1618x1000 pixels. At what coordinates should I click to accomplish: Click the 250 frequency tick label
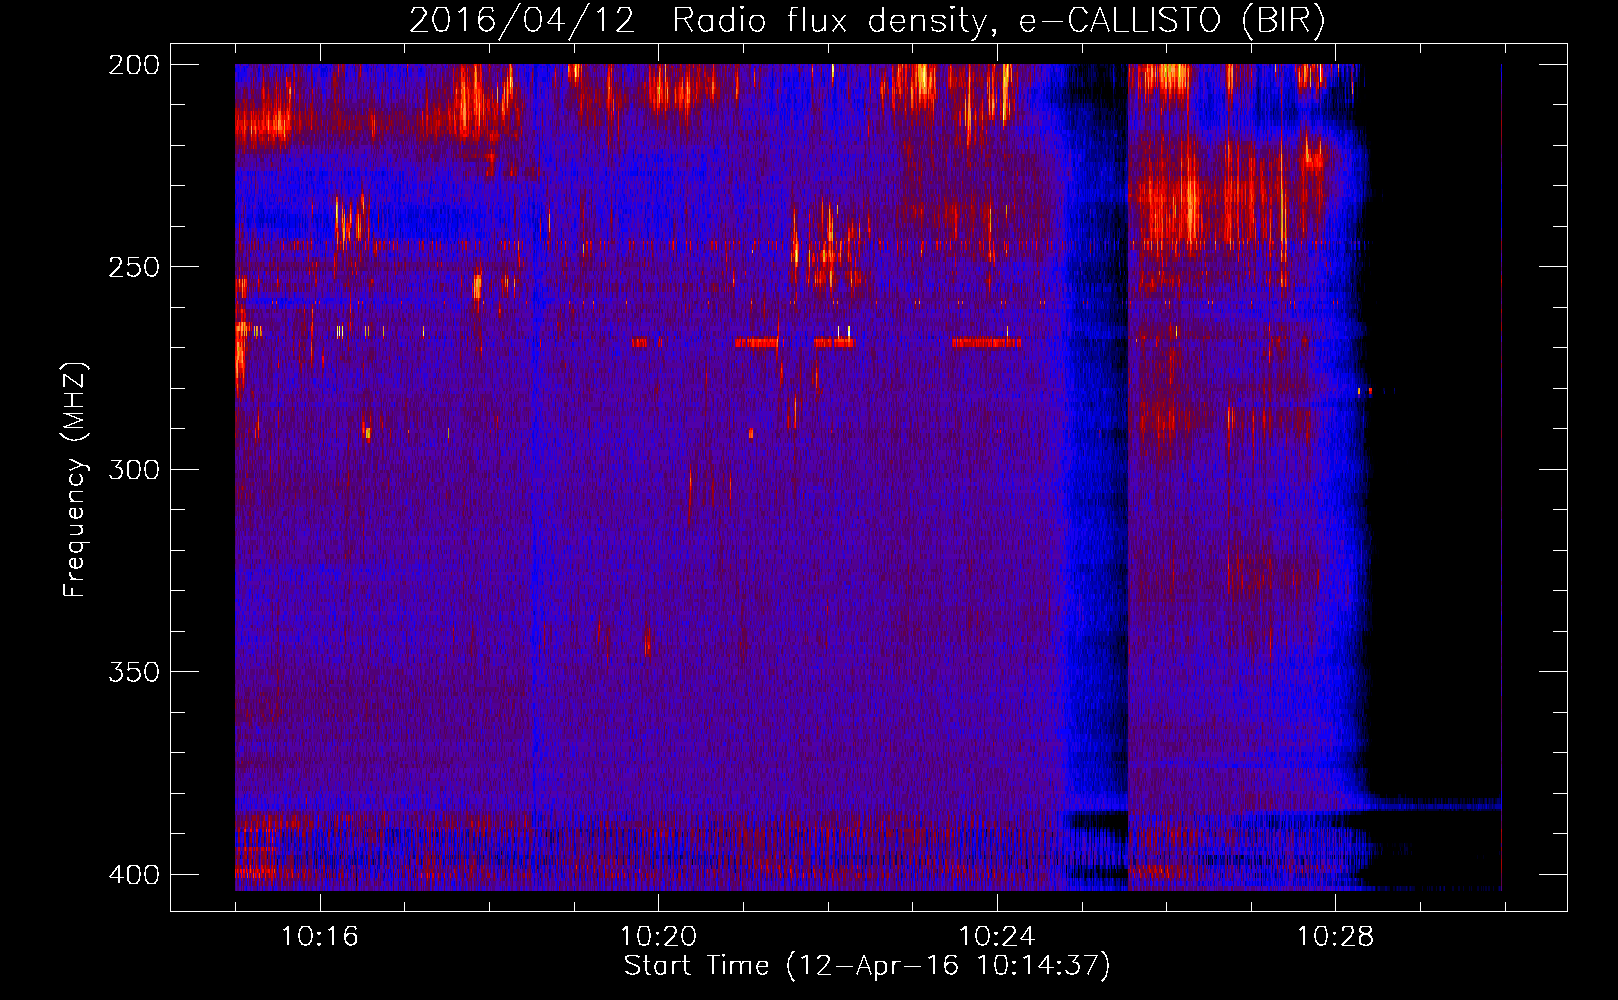click(x=134, y=267)
